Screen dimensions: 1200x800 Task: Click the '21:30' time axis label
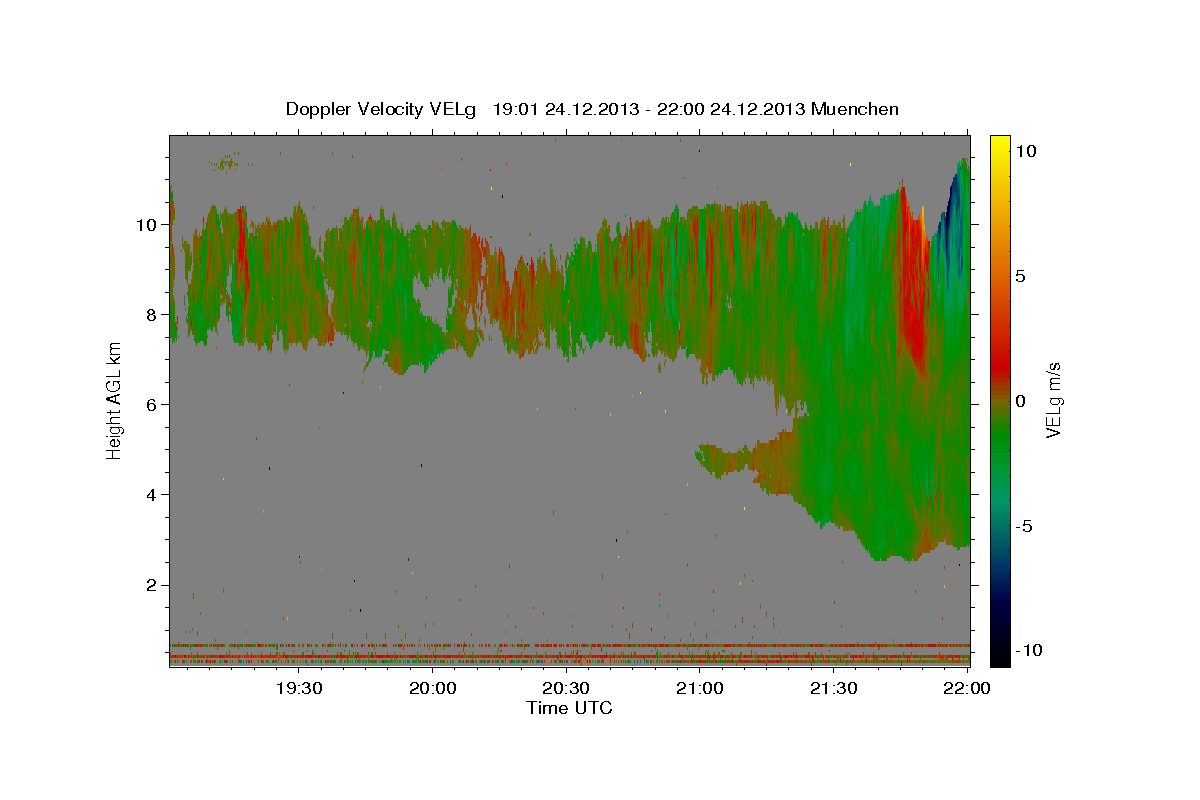click(x=833, y=688)
